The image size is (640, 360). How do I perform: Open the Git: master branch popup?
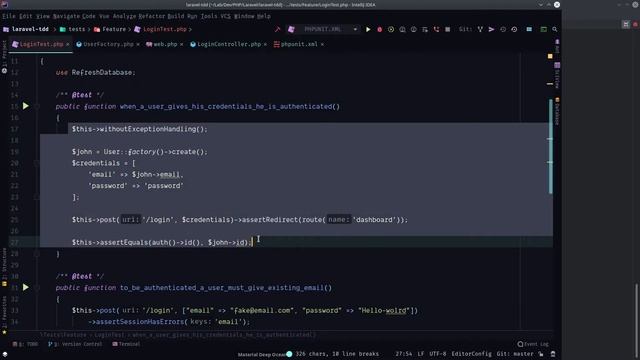pos(515,354)
